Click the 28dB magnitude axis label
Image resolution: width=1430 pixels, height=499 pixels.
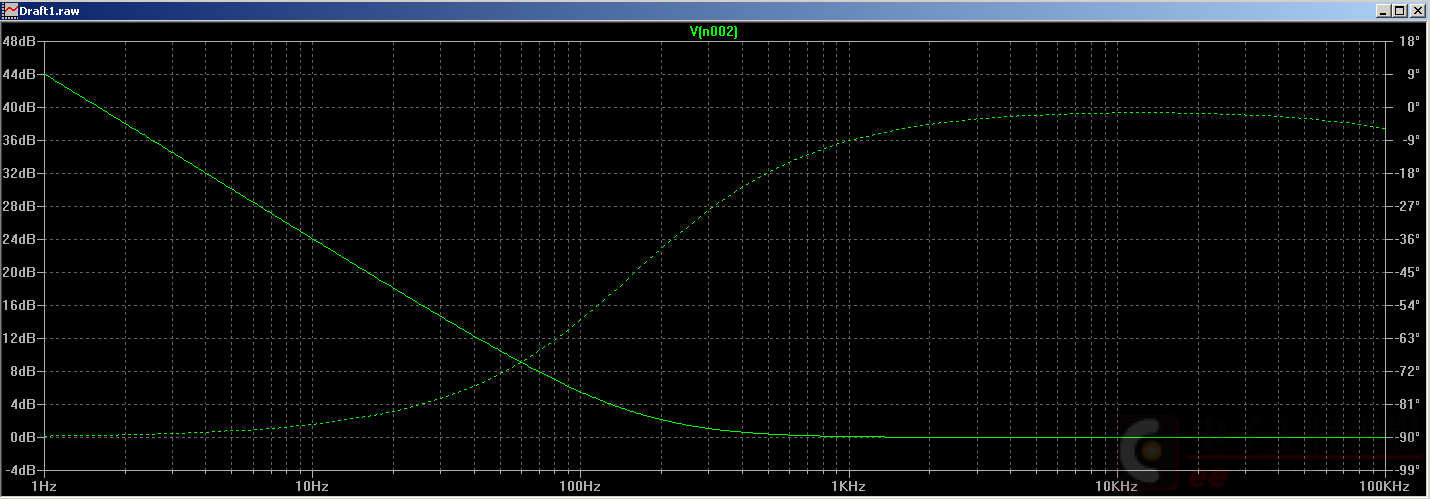click(20, 206)
